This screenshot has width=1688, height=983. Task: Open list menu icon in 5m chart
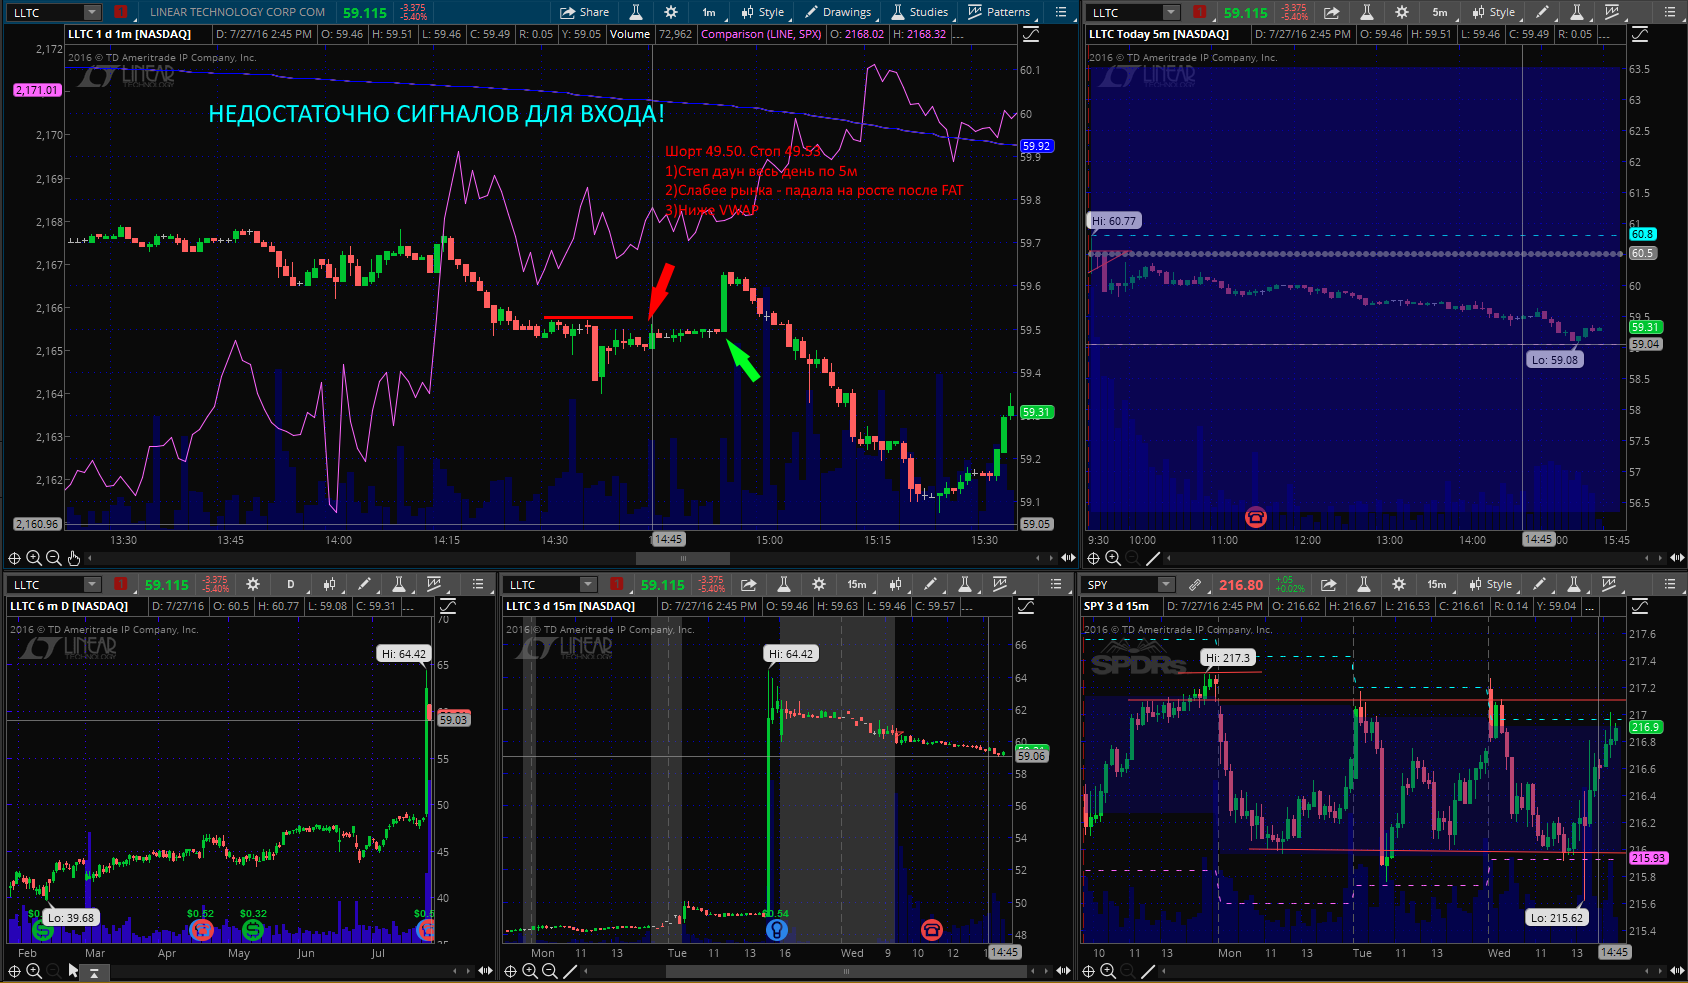[x=1669, y=12]
